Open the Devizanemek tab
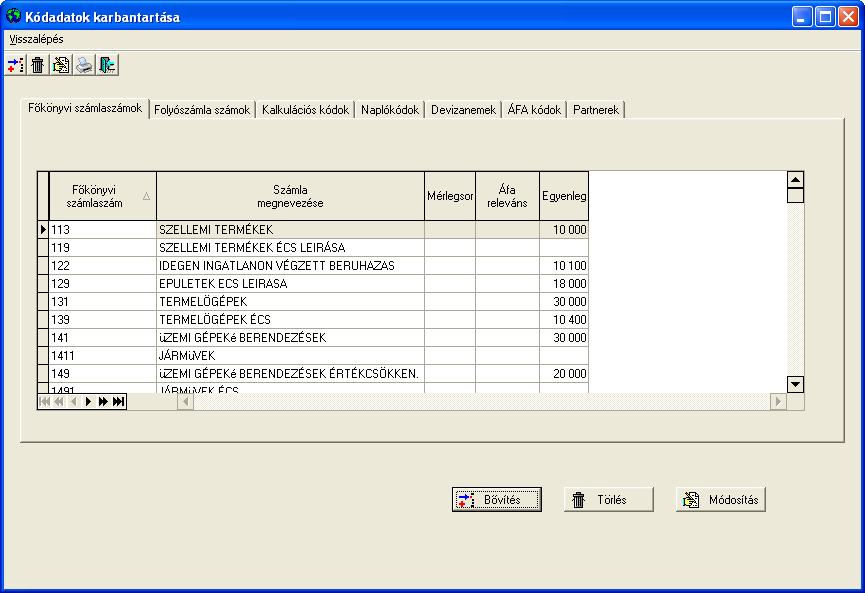The width and height of the screenshot is (865, 593). (x=463, y=110)
